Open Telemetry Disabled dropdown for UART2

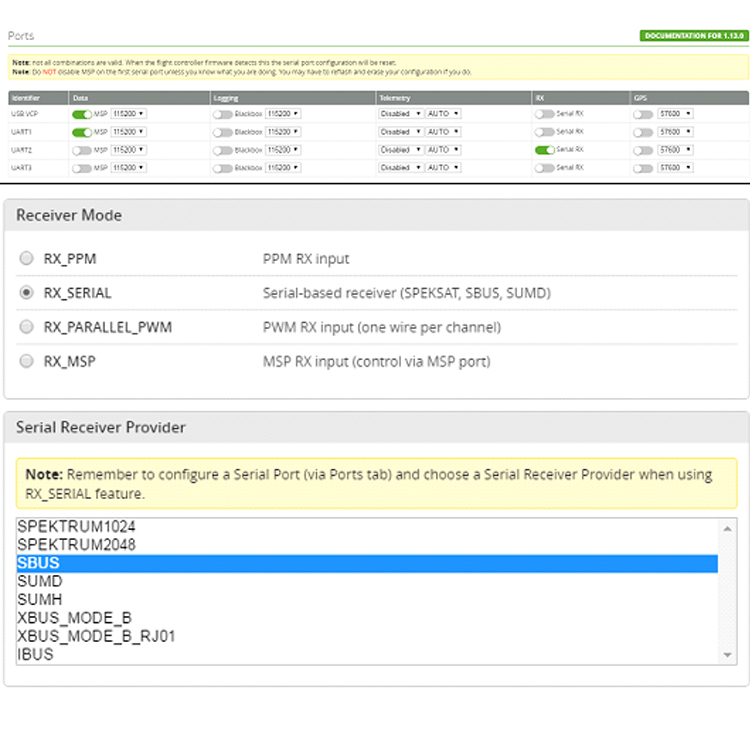(401, 150)
